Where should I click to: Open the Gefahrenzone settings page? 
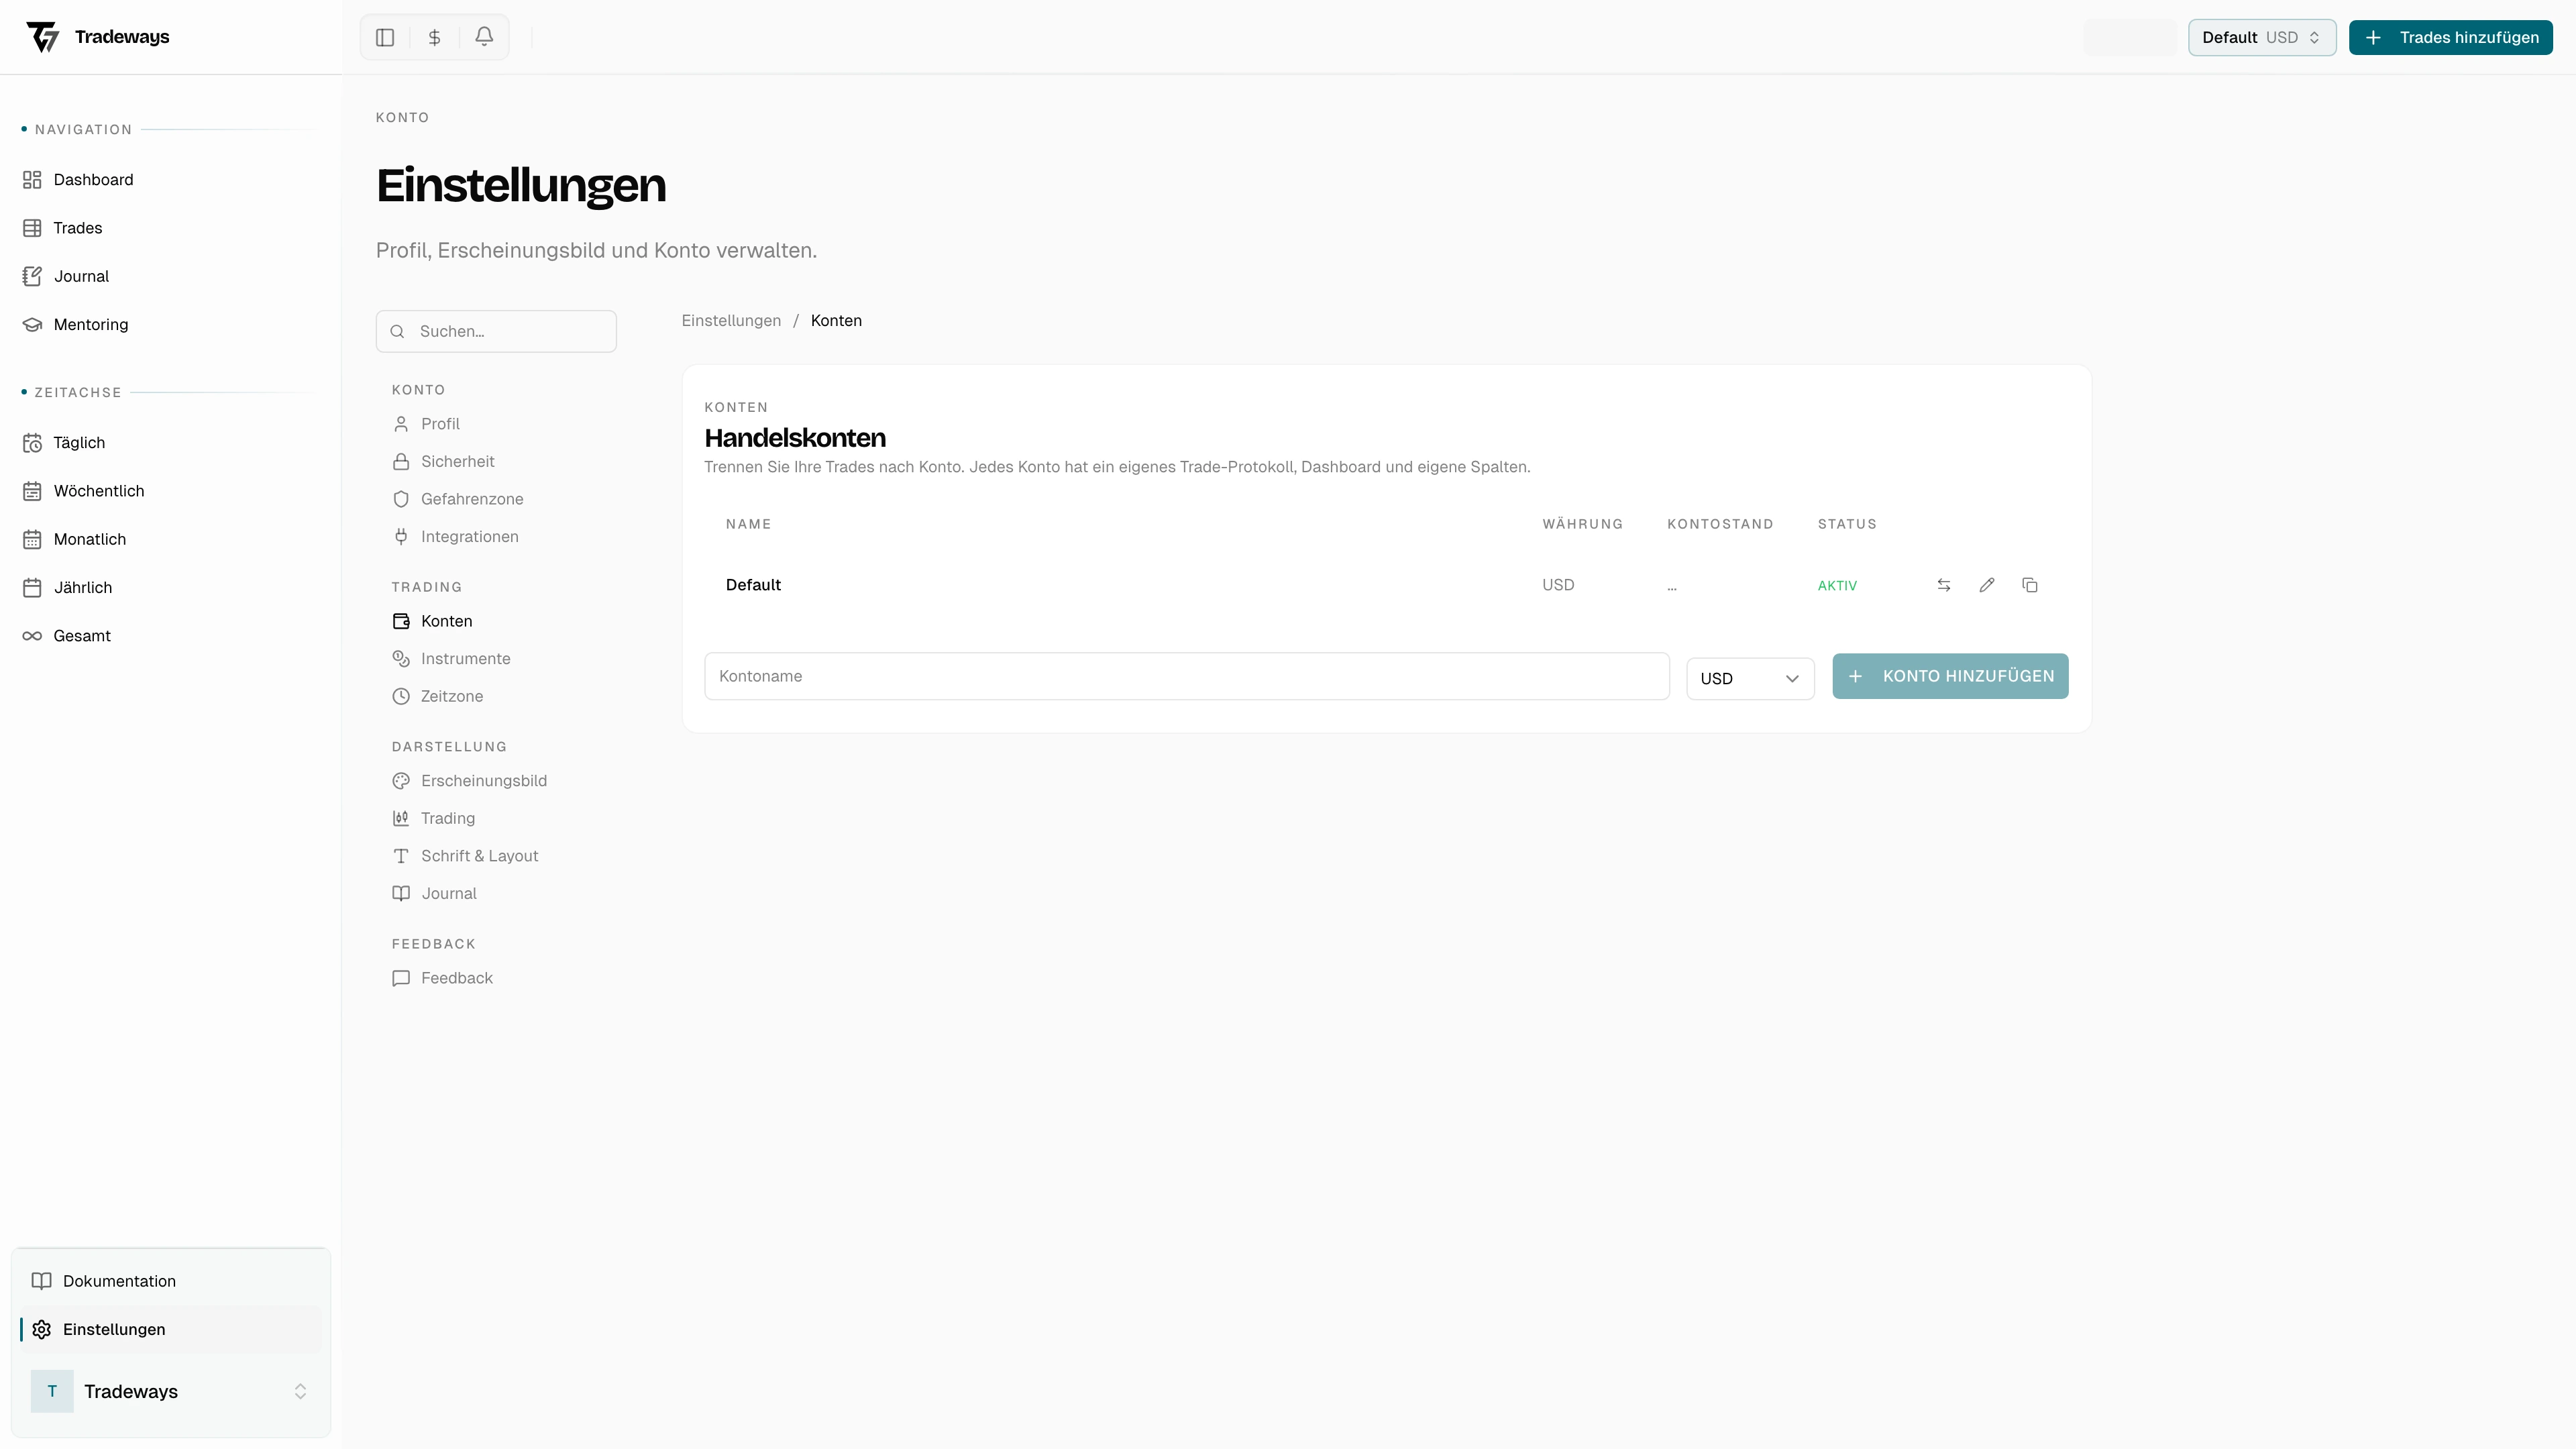click(x=471, y=498)
